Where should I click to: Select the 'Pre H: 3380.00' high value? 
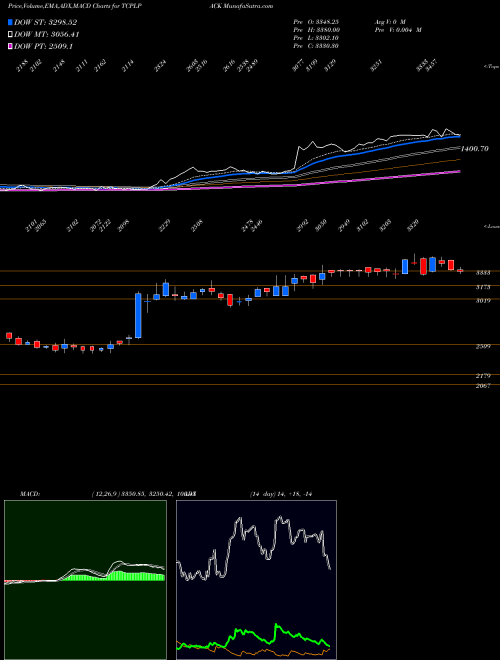316,30
